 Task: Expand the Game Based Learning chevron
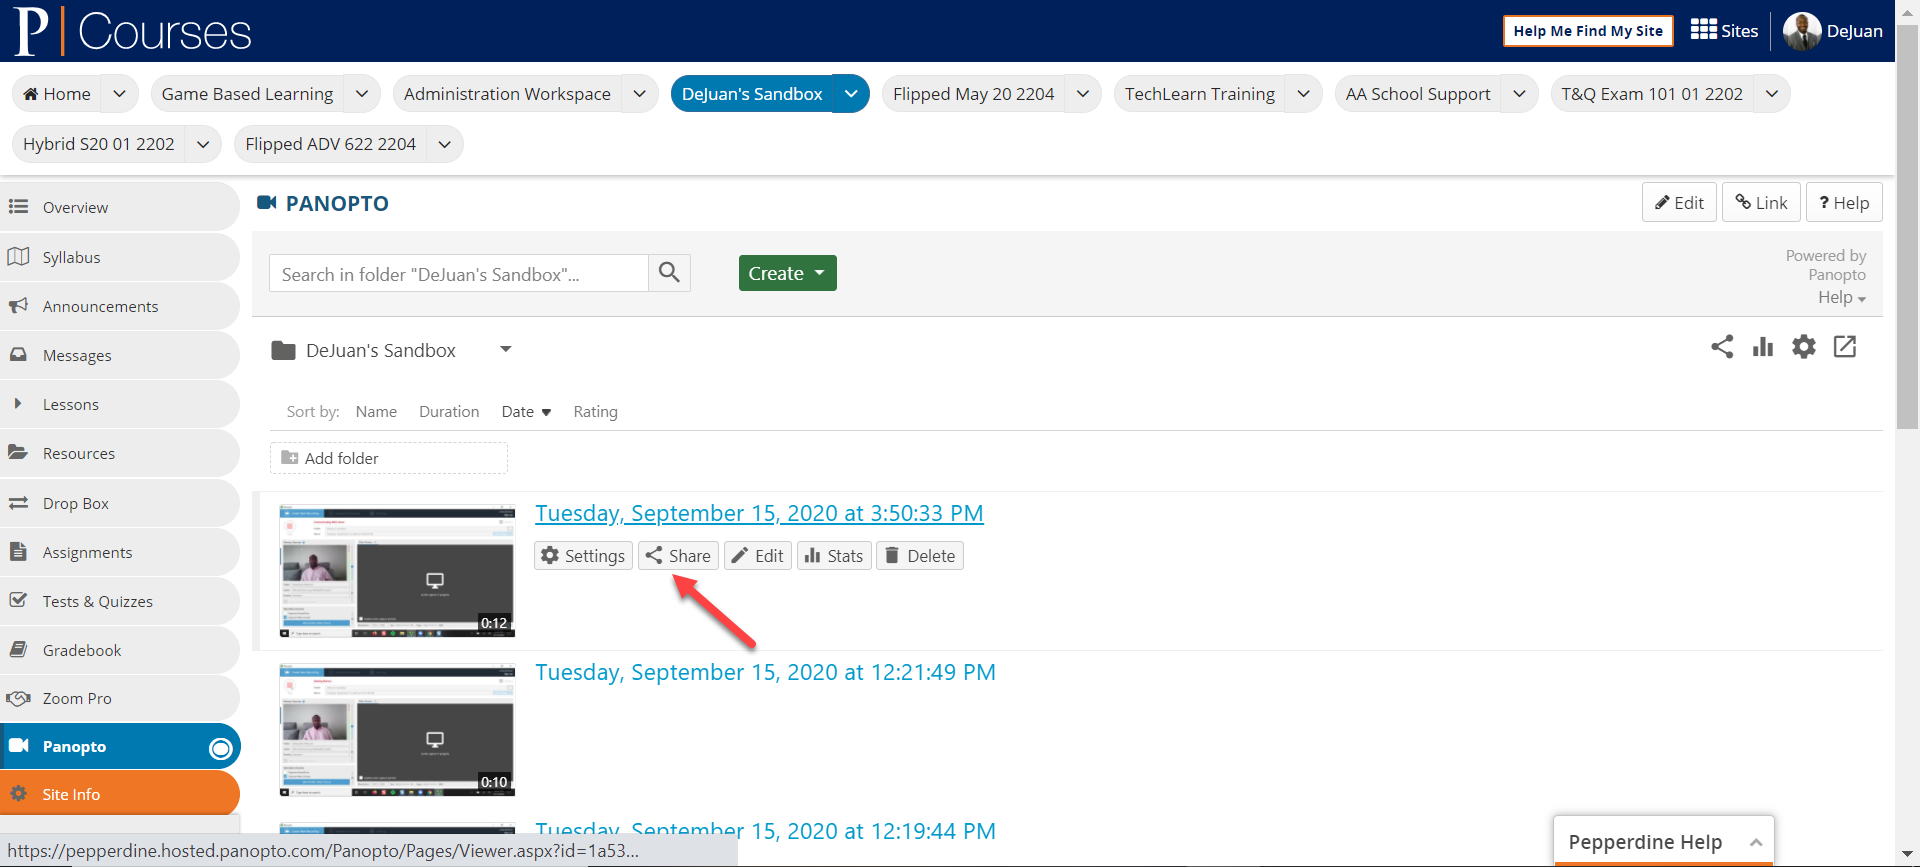tap(362, 94)
